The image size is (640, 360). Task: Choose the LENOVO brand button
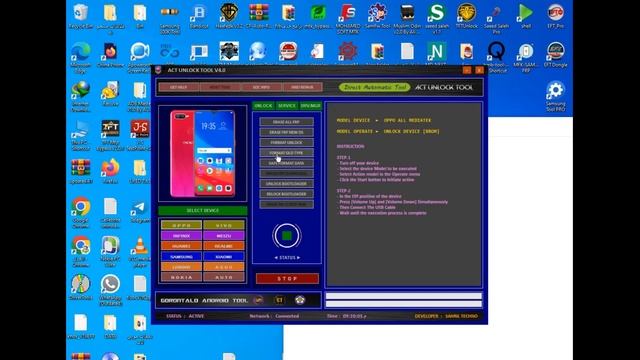[181, 267]
